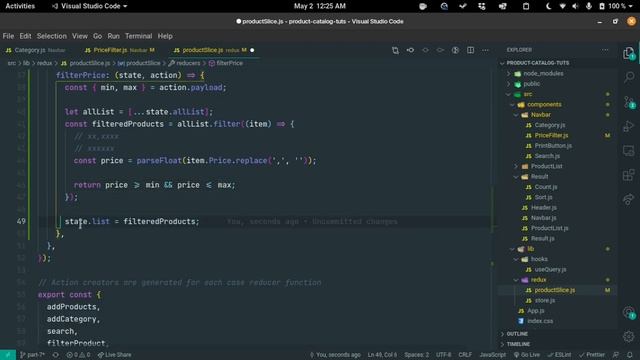This screenshot has width=640, height=360.
Task: Open Accounts menu in activity bar
Action: [x=629, y=313]
